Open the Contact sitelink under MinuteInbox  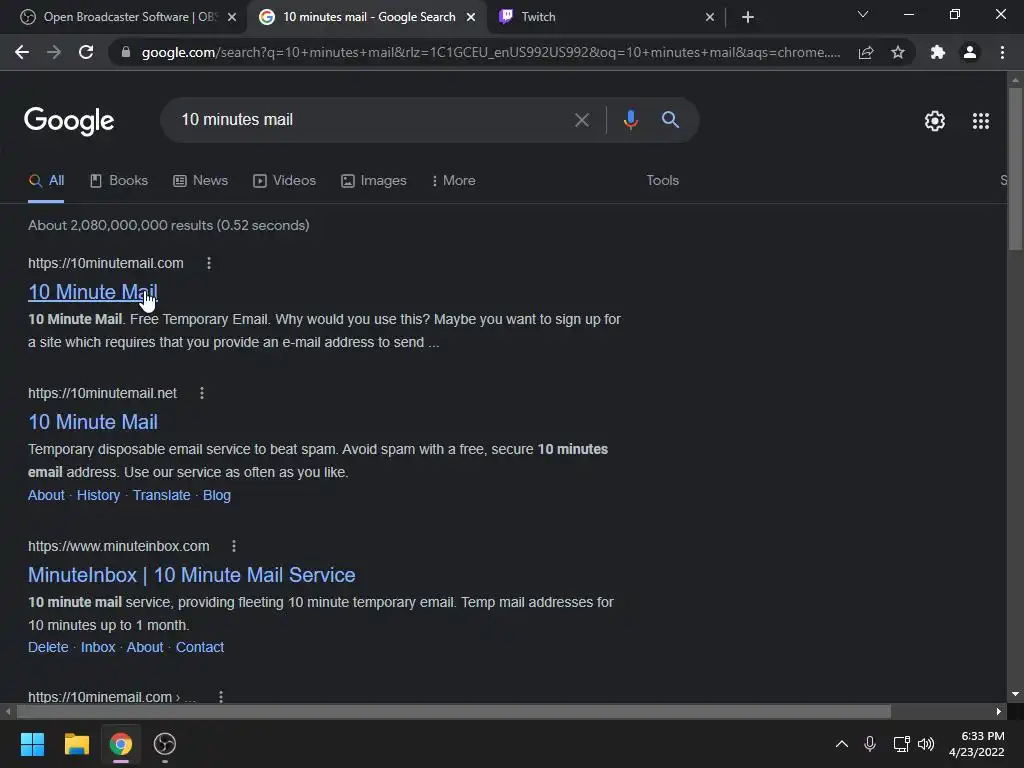[200, 647]
